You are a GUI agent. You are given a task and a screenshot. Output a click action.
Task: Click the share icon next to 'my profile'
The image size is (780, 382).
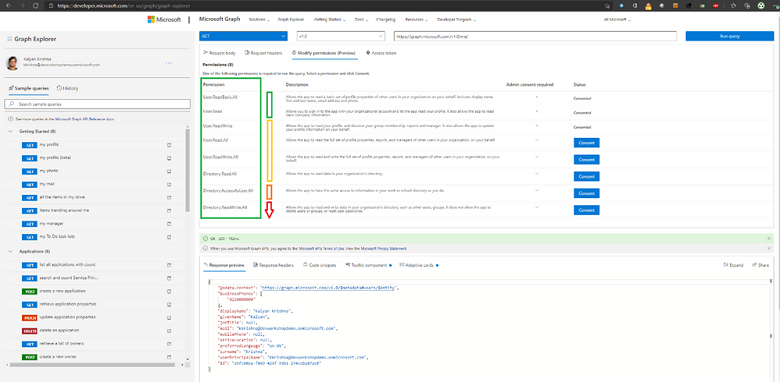169,145
